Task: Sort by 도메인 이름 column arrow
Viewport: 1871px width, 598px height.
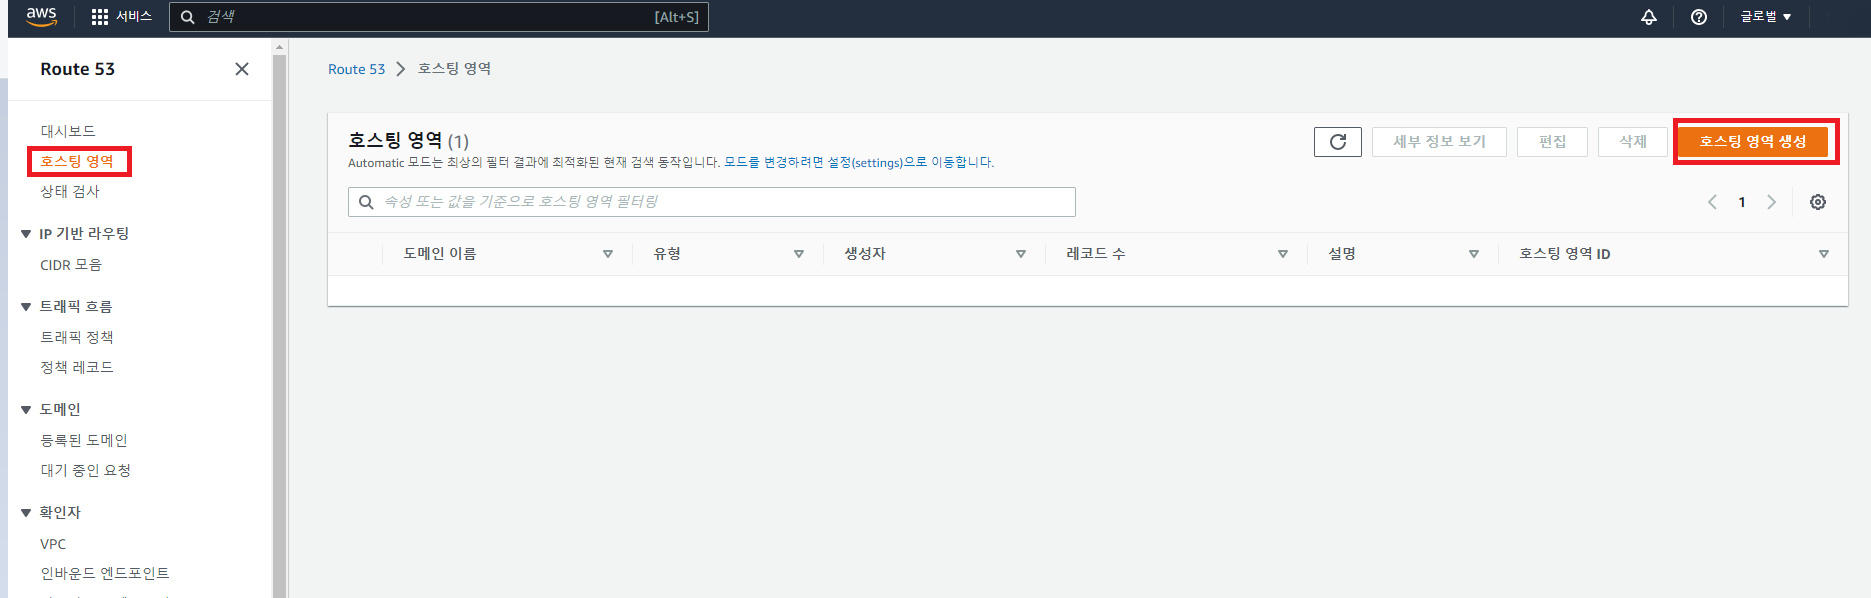Action: coord(608,254)
